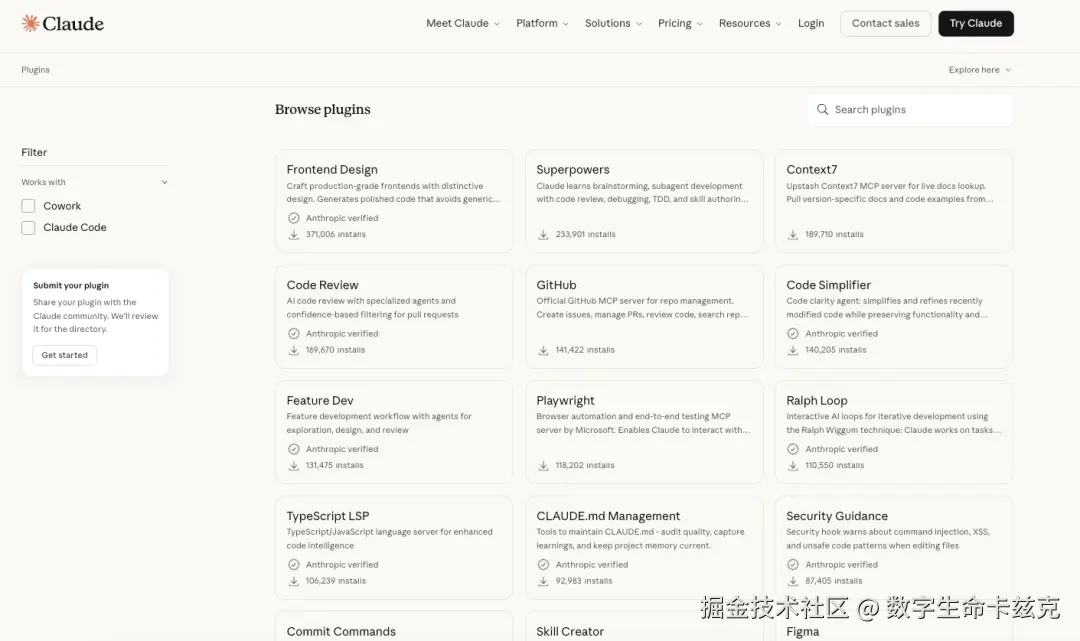Open the Security Guidance plugin
This screenshot has height=641, width=1080.
894,548
